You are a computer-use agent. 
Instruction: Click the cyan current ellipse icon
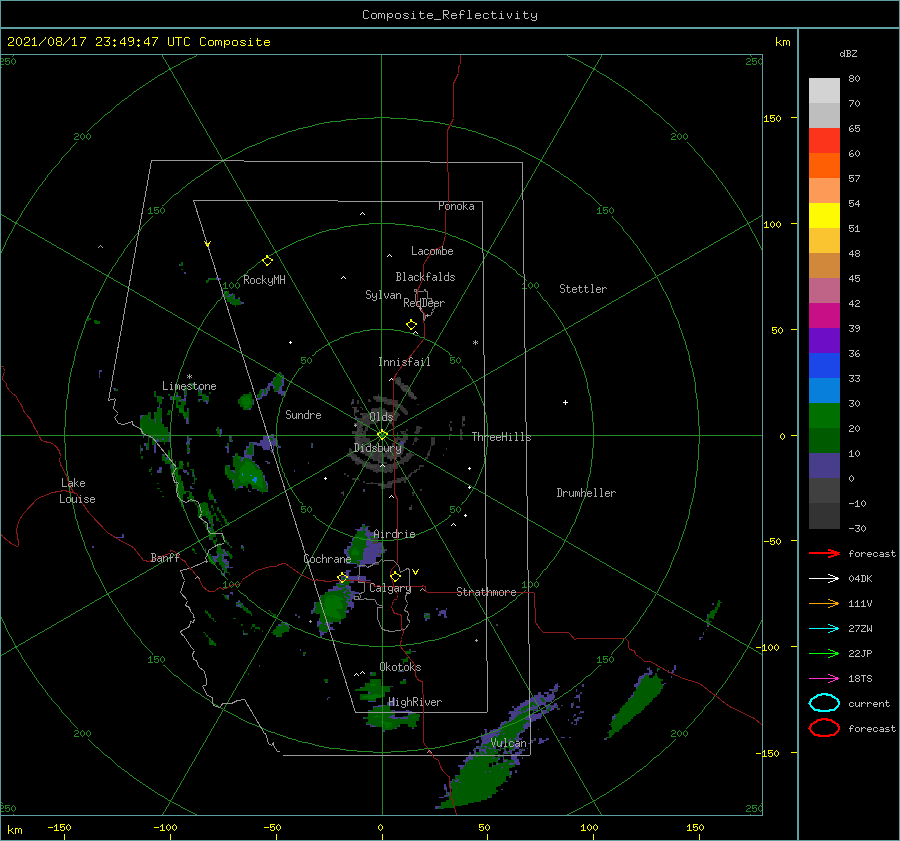824,703
